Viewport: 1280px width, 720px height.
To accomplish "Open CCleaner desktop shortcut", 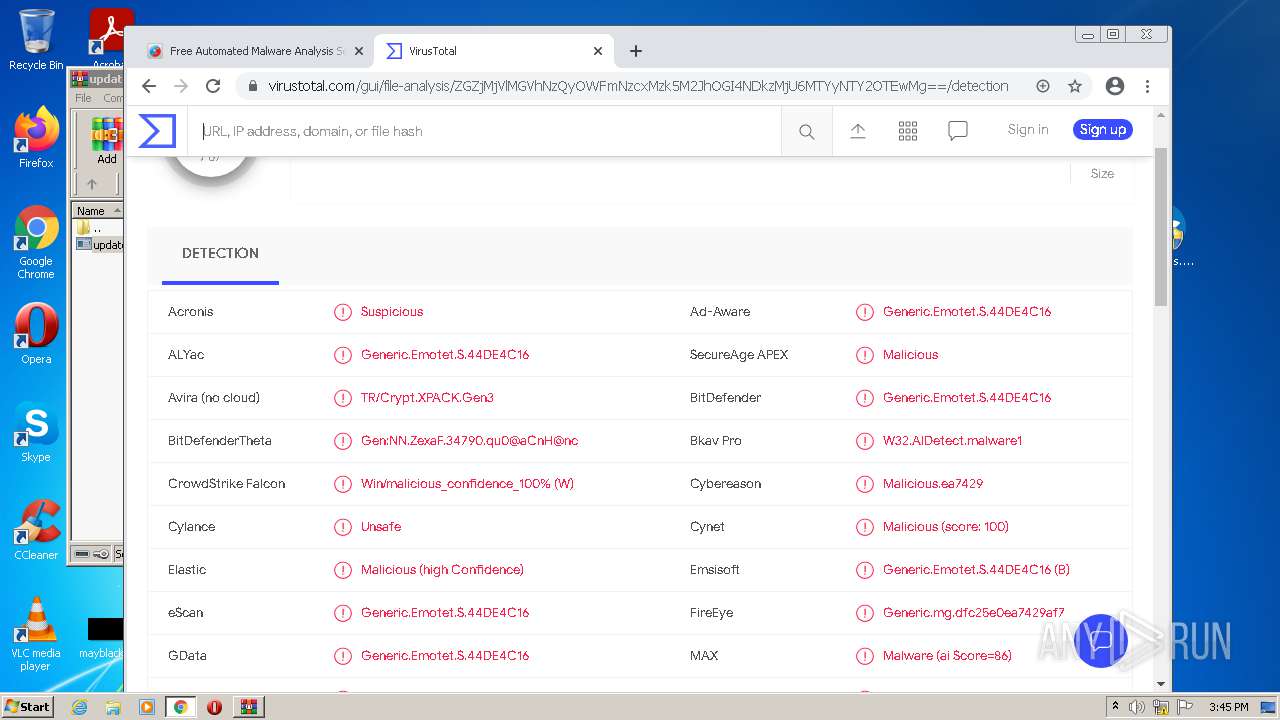I will click(x=36, y=530).
